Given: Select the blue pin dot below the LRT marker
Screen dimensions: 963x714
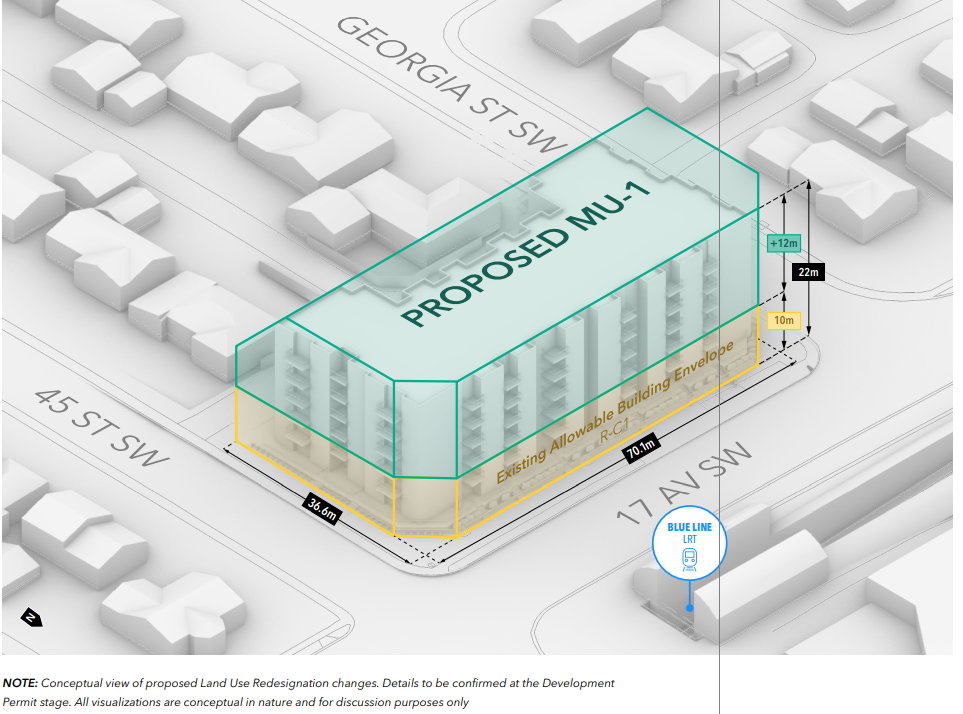Looking at the screenshot, I should tap(689, 607).
